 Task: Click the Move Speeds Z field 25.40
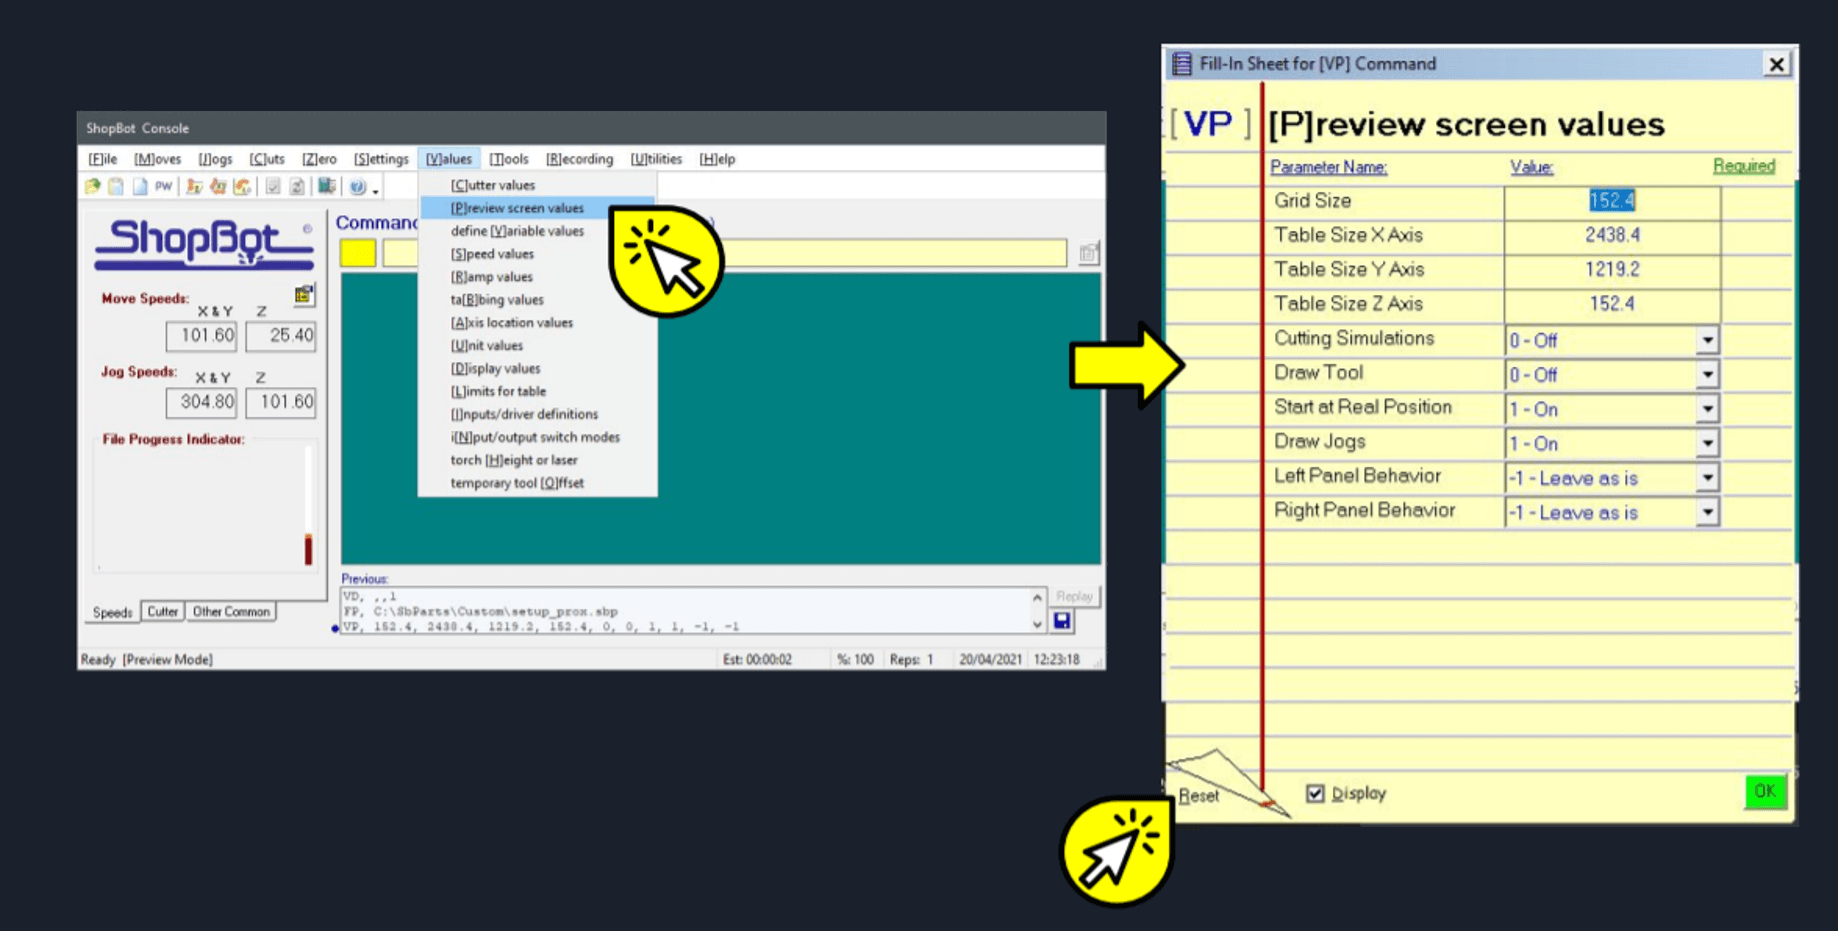[281, 336]
